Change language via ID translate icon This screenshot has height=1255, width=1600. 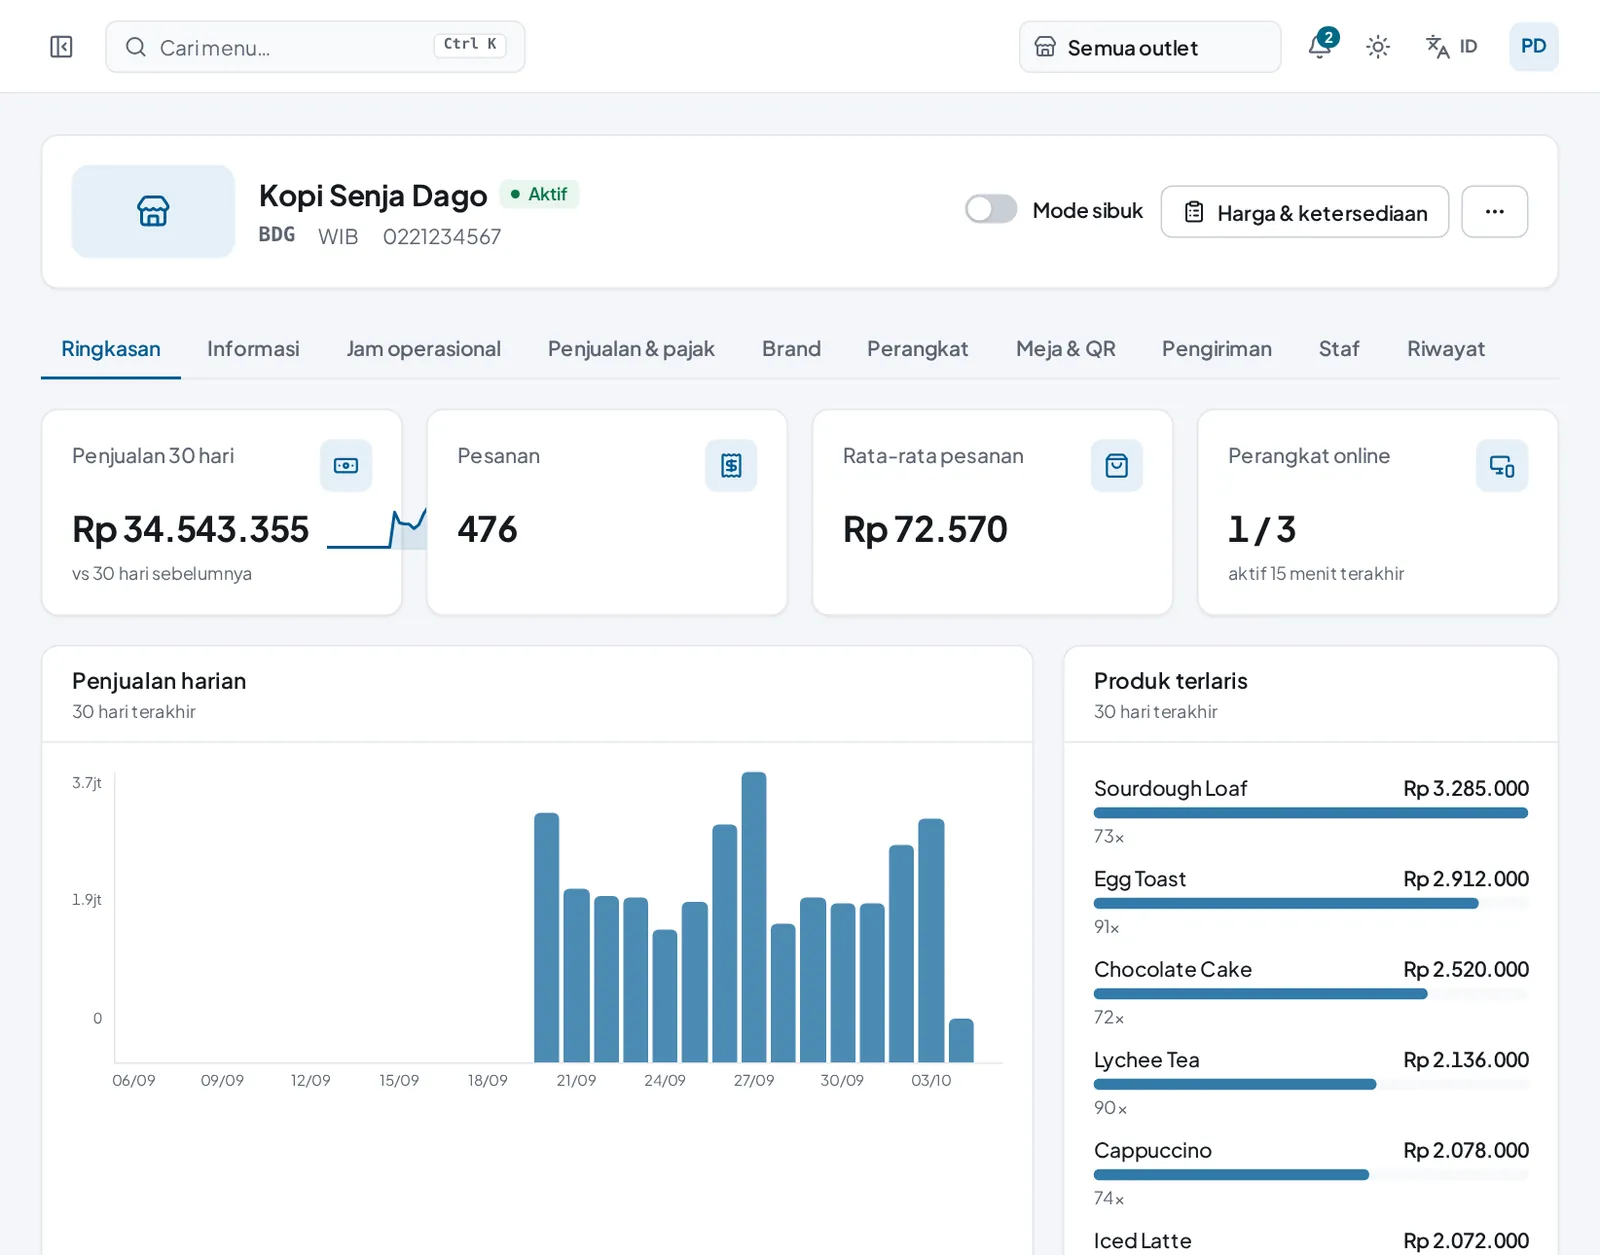point(1451,47)
